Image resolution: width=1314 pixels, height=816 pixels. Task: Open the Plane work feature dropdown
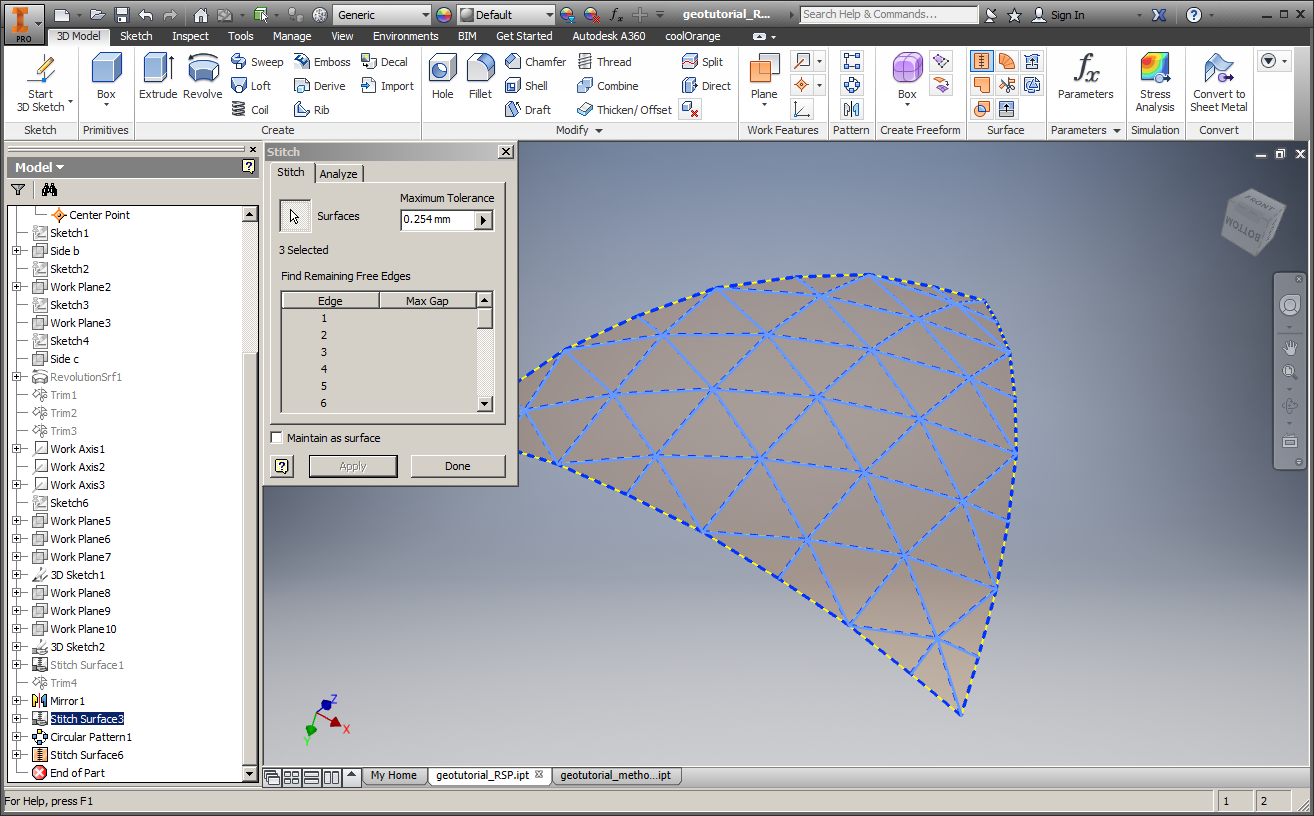[x=764, y=106]
